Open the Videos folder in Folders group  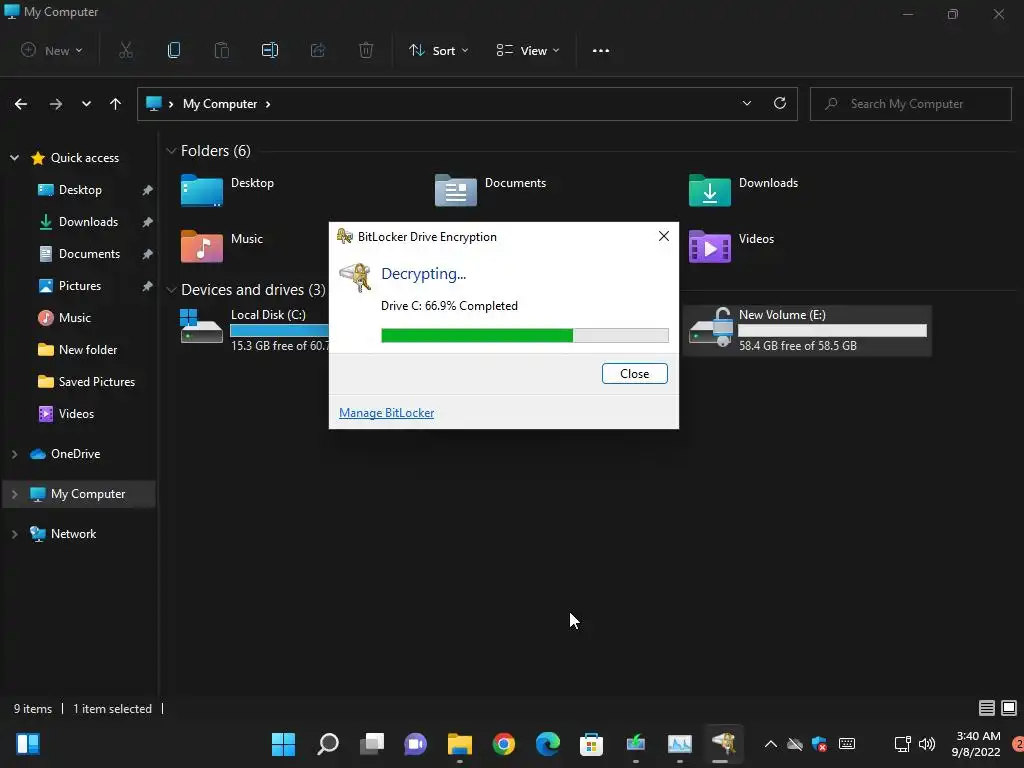coord(709,246)
